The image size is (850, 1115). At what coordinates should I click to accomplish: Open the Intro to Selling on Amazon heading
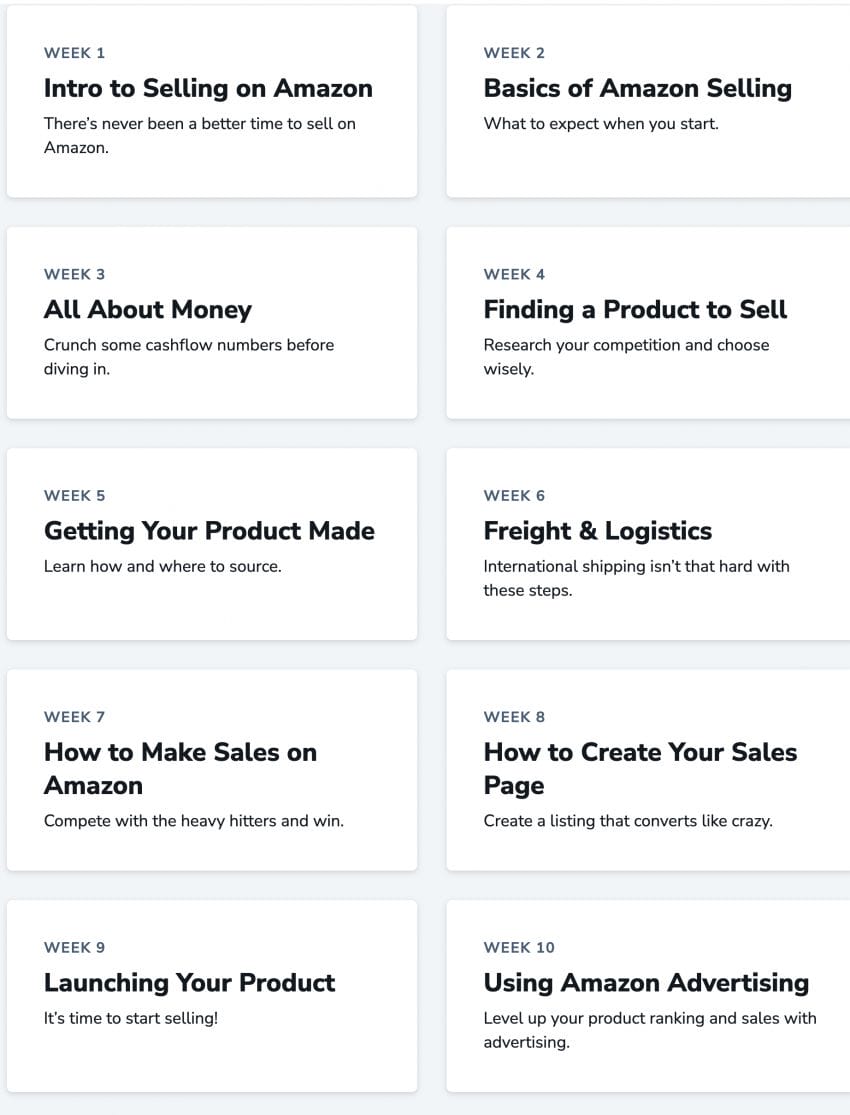(x=208, y=88)
